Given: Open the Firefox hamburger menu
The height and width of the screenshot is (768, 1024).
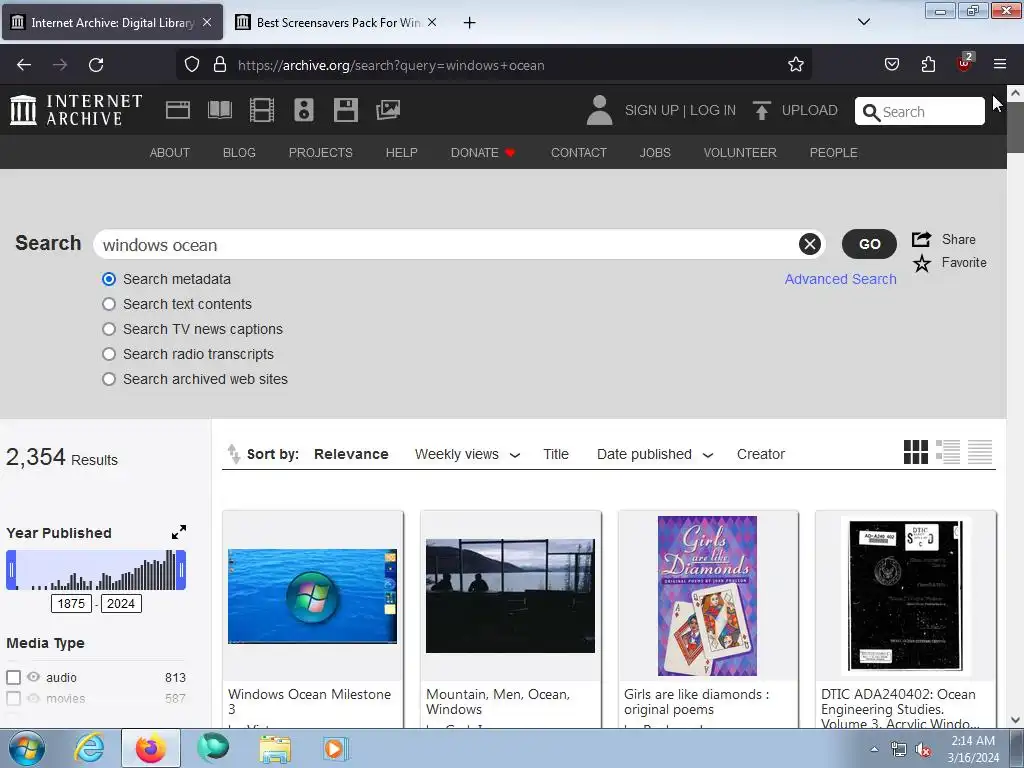Looking at the screenshot, I should click(x=1000, y=64).
